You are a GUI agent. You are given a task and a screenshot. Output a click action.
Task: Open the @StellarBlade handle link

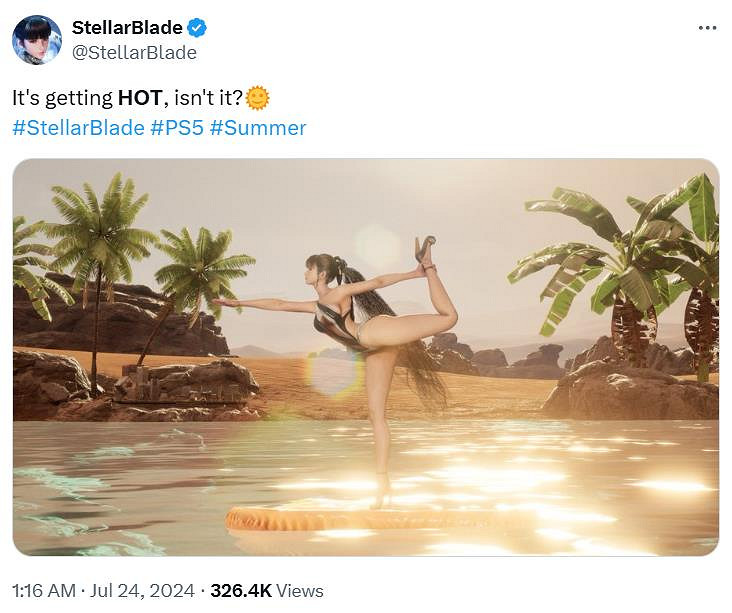click(134, 52)
